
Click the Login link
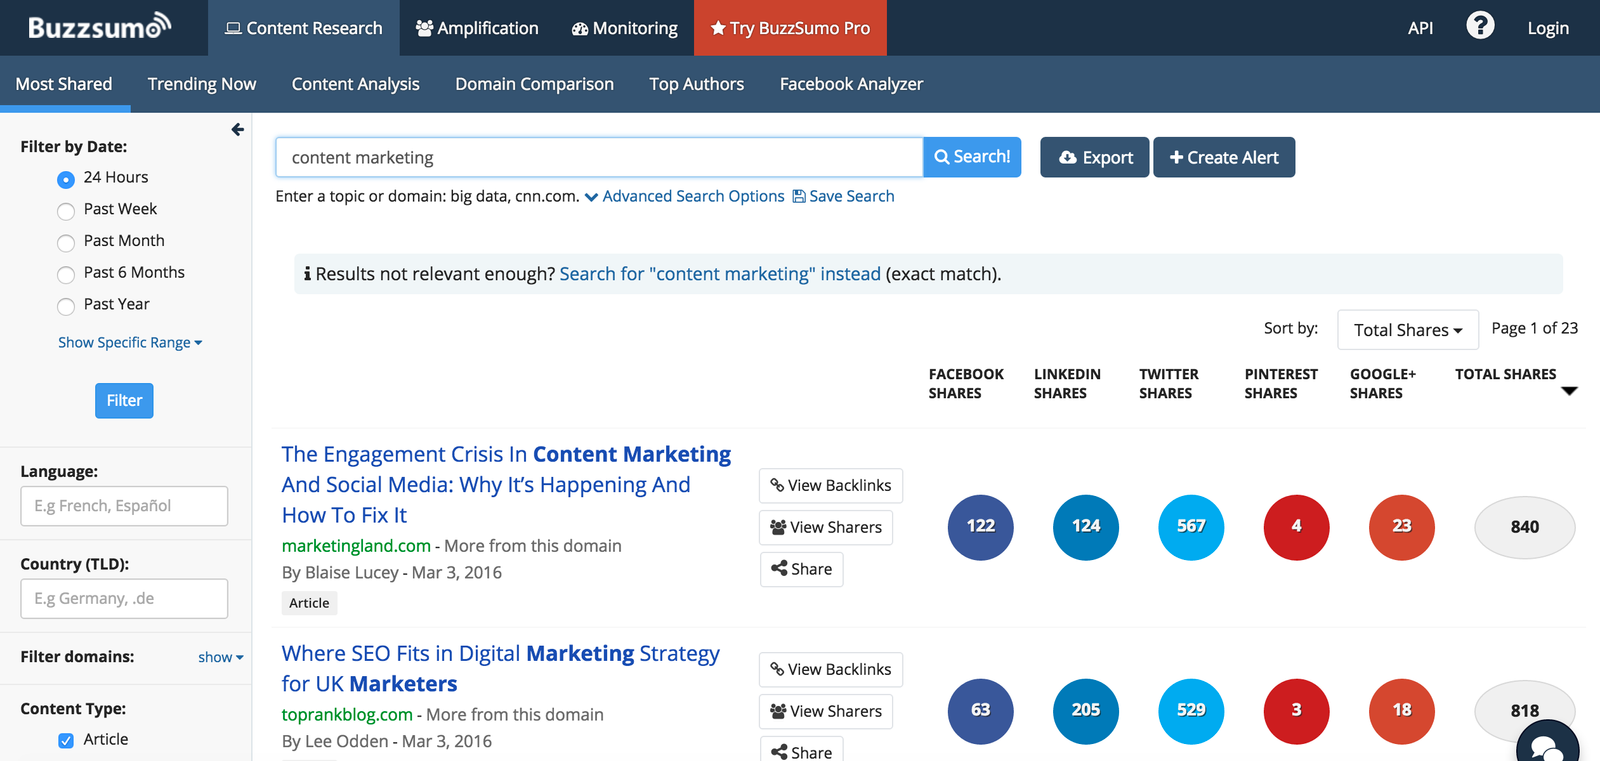[1548, 28]
